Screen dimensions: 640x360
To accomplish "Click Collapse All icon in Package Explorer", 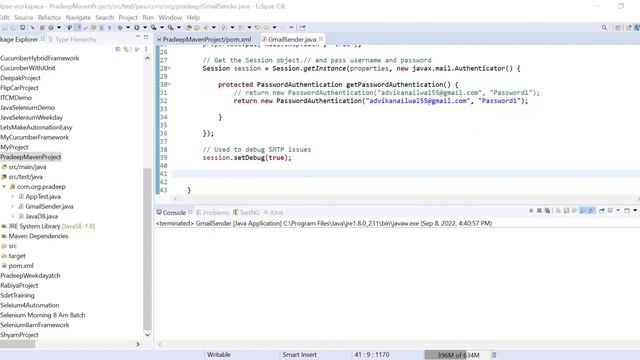I will (118, 49).
